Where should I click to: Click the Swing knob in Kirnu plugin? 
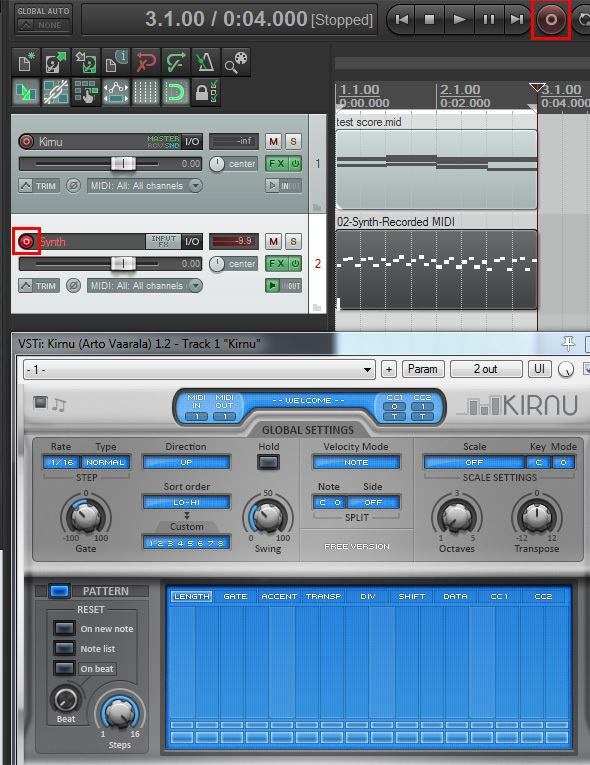tap(267, 517)
